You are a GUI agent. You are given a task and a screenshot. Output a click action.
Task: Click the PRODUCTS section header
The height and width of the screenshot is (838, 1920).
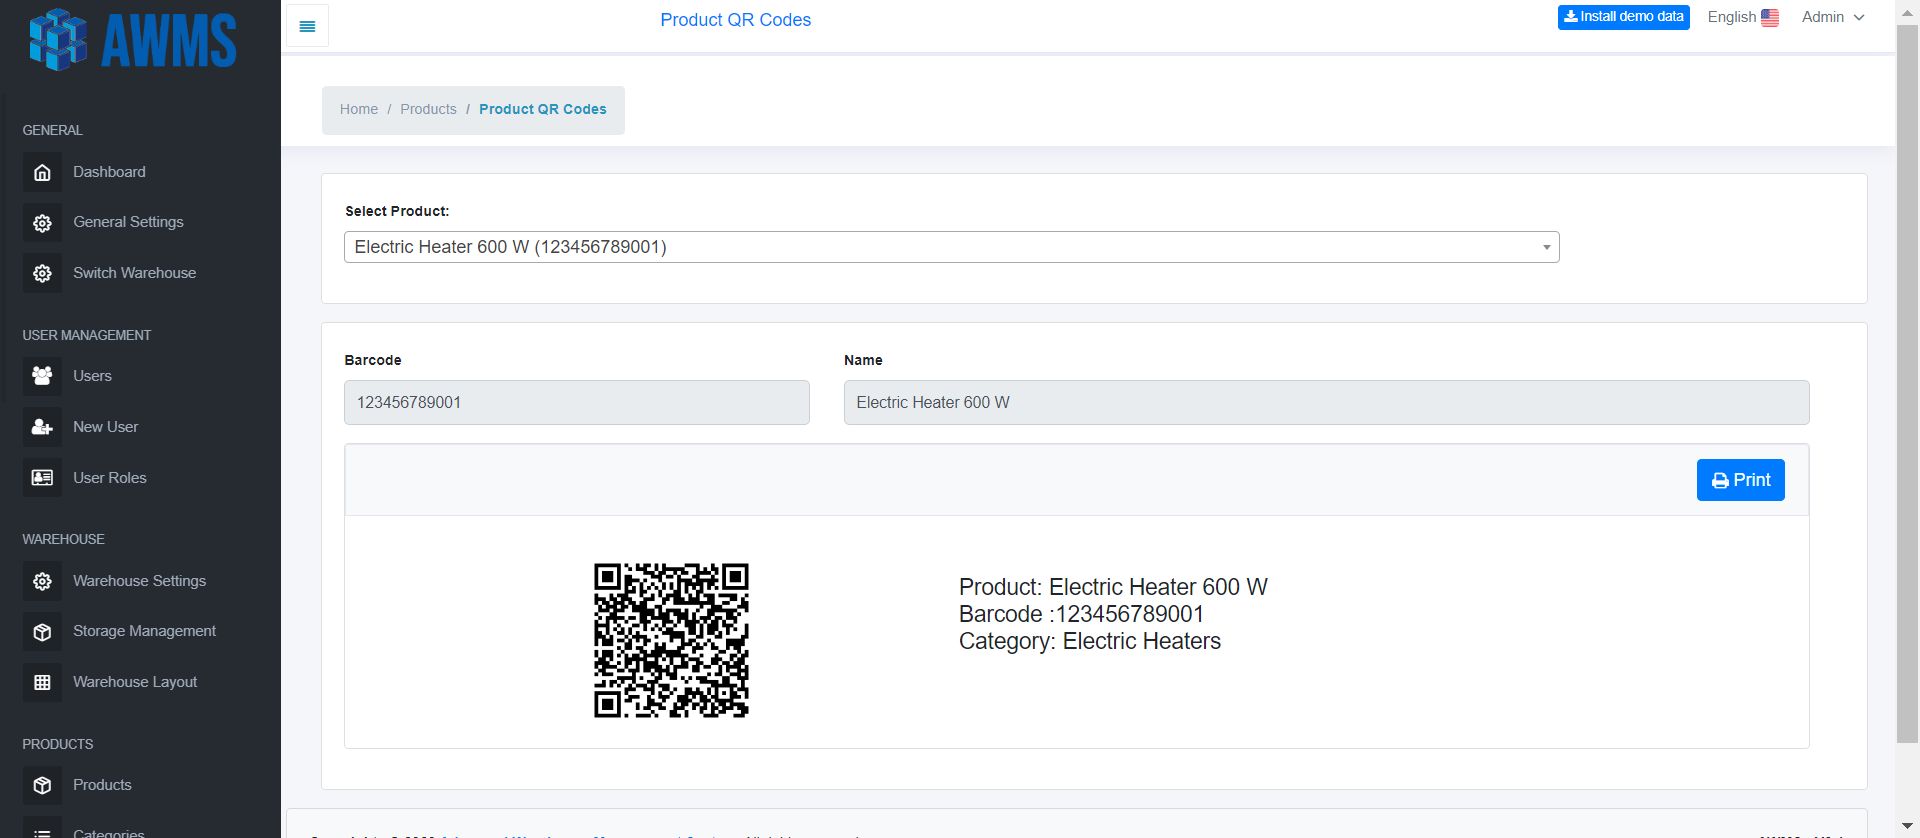[x=58, y=744]
